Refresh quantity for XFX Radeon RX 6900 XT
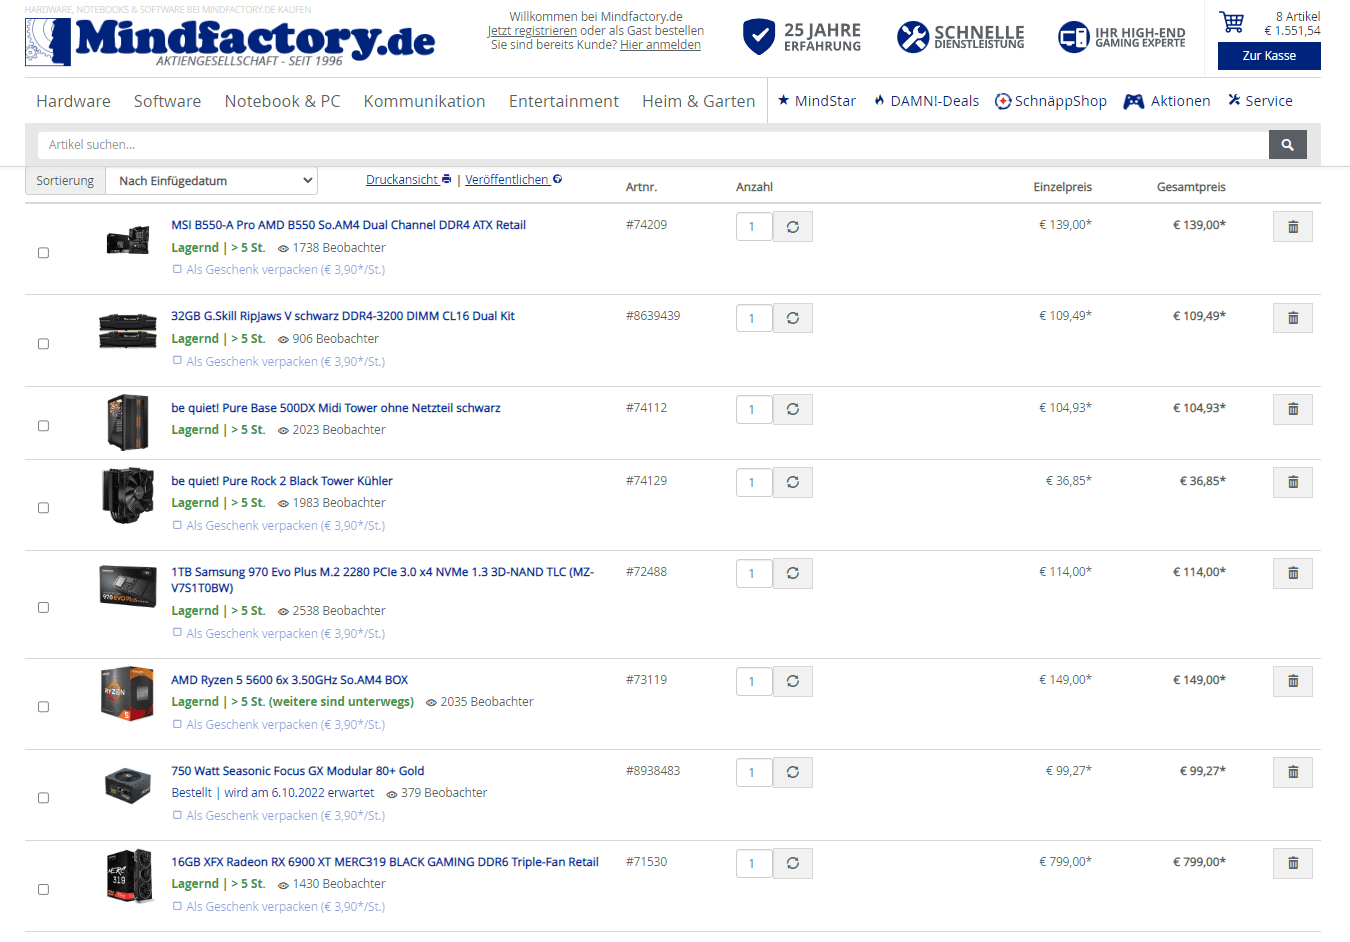The width and height of the screenshot is (1350, 942). pos(792,863)
